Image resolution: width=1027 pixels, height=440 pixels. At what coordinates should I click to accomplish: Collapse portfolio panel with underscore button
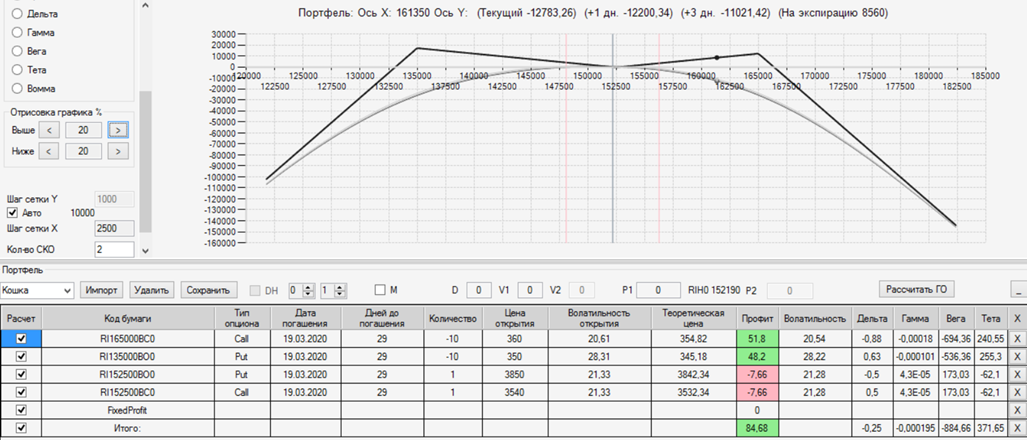(1018, 289)
